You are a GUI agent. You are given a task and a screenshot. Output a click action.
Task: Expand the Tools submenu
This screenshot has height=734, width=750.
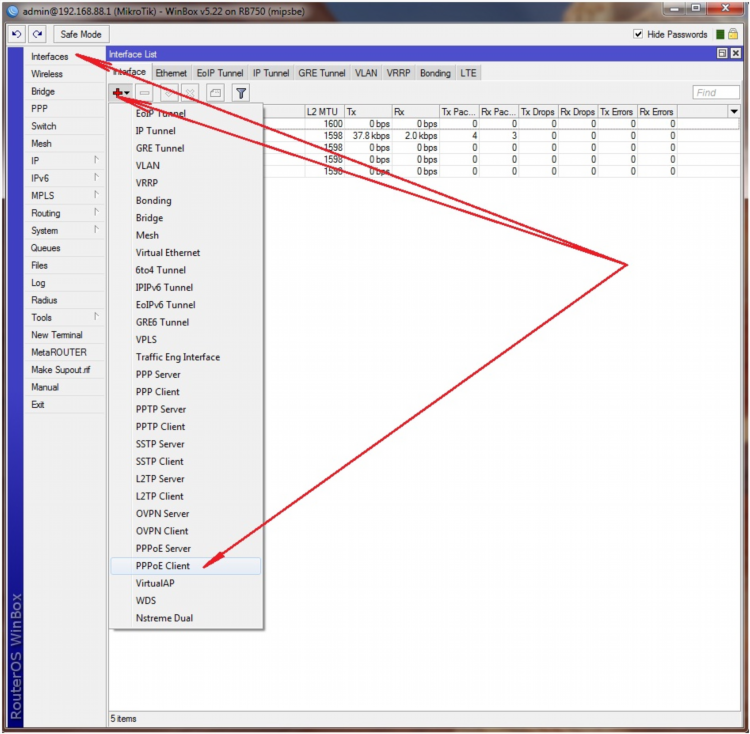pos(96,317)
